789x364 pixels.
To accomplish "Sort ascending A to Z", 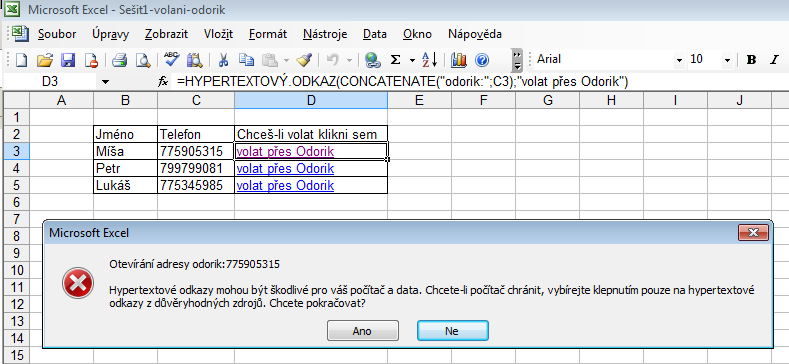I will click(x=429, y=60).
